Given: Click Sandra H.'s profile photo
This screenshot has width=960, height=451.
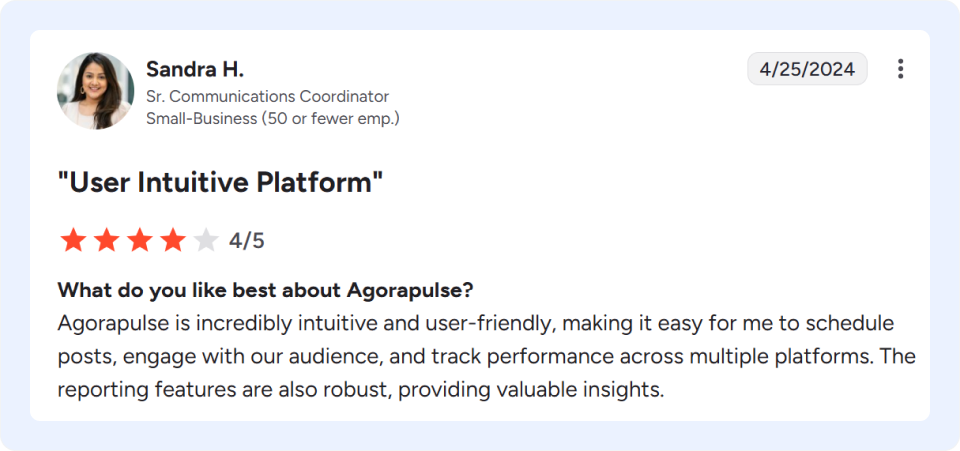Looking at the screenshot, I should [96, 91].
